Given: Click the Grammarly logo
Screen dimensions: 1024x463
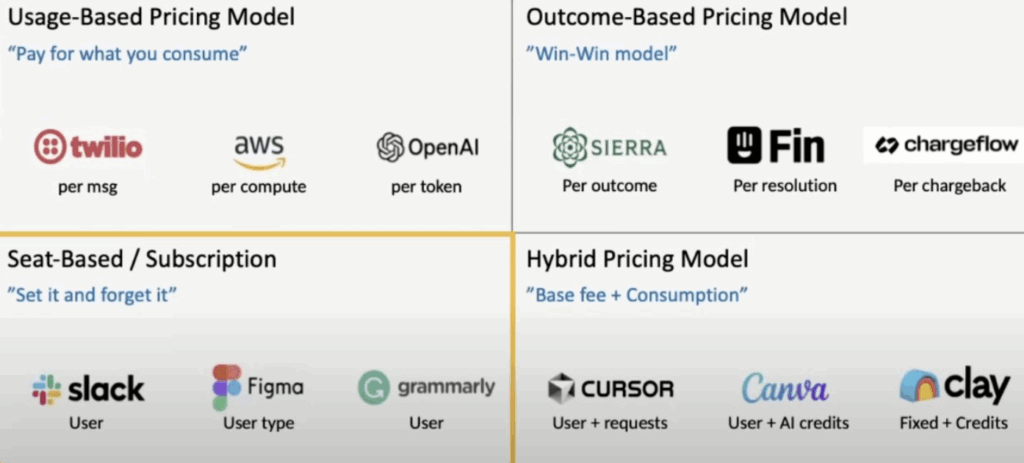Looking at the screenshot, I should (426, 388).
